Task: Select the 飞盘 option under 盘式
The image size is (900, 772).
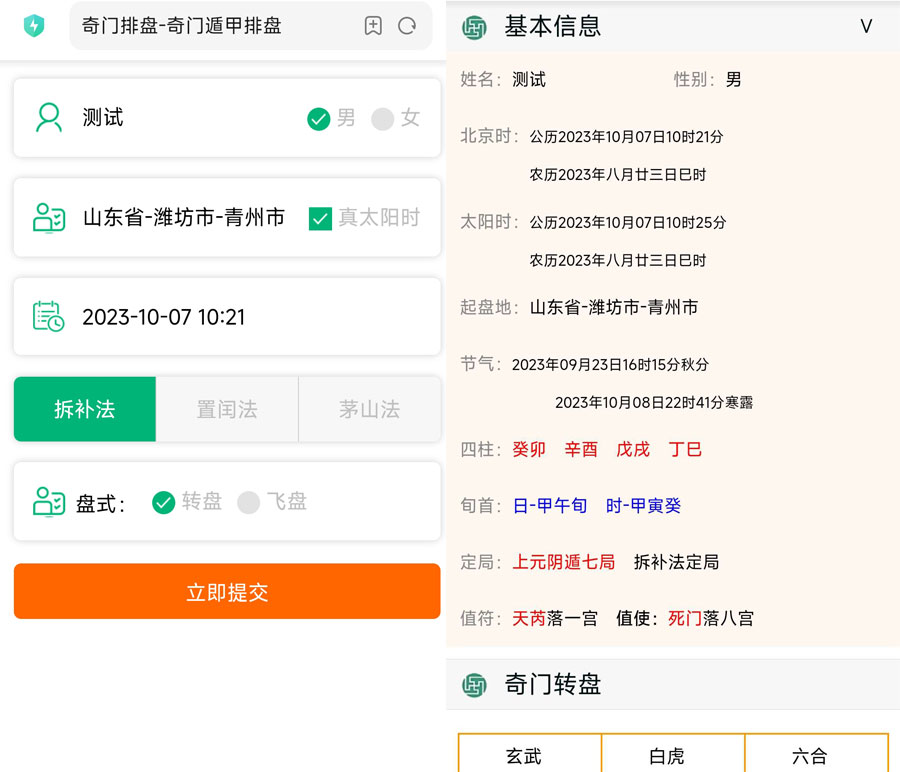Action: click(x=249, y=503)
